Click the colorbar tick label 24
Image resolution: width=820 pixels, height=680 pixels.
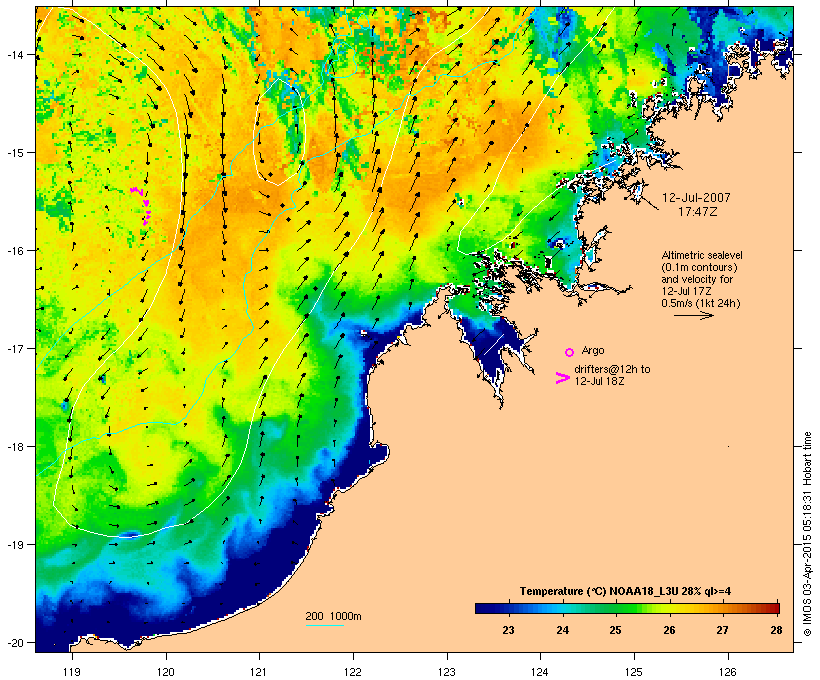(x=562, y=630)
